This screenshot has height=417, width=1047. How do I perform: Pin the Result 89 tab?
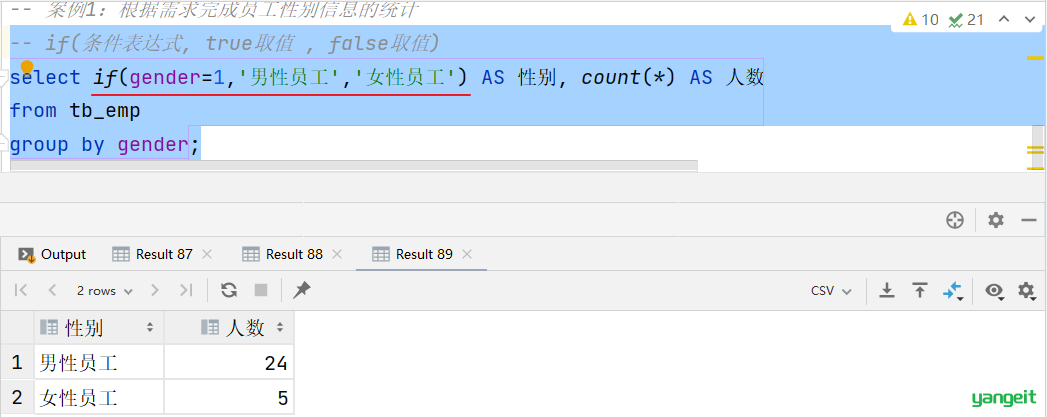point(302,290)
